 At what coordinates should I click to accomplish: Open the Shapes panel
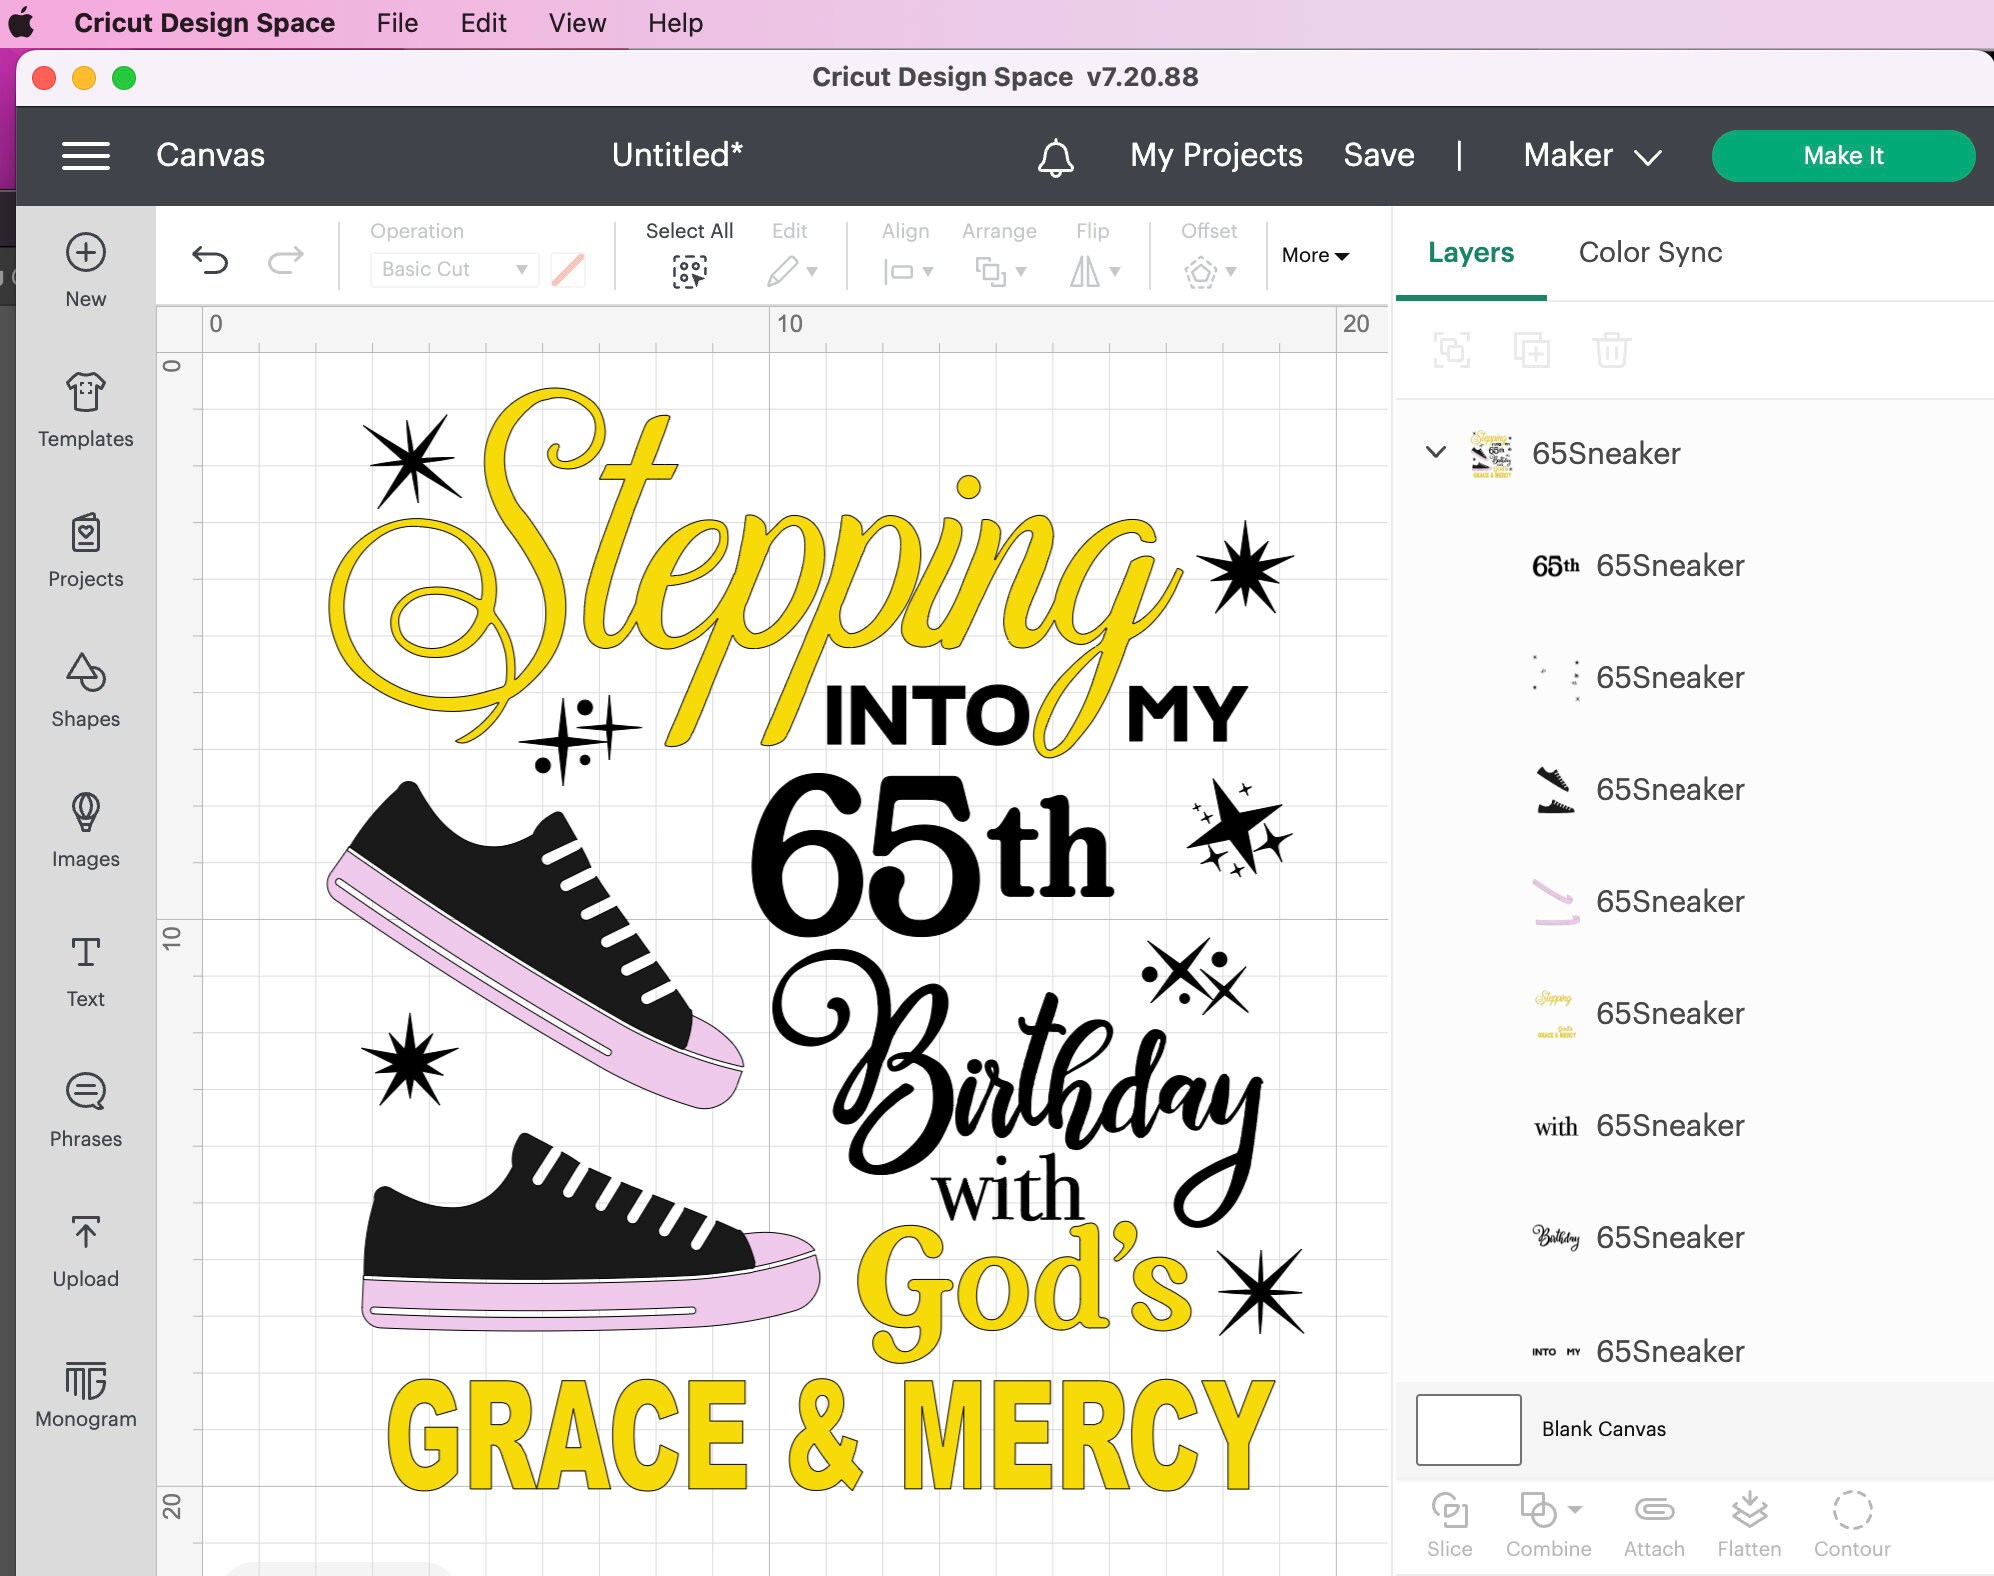(85, 690)
